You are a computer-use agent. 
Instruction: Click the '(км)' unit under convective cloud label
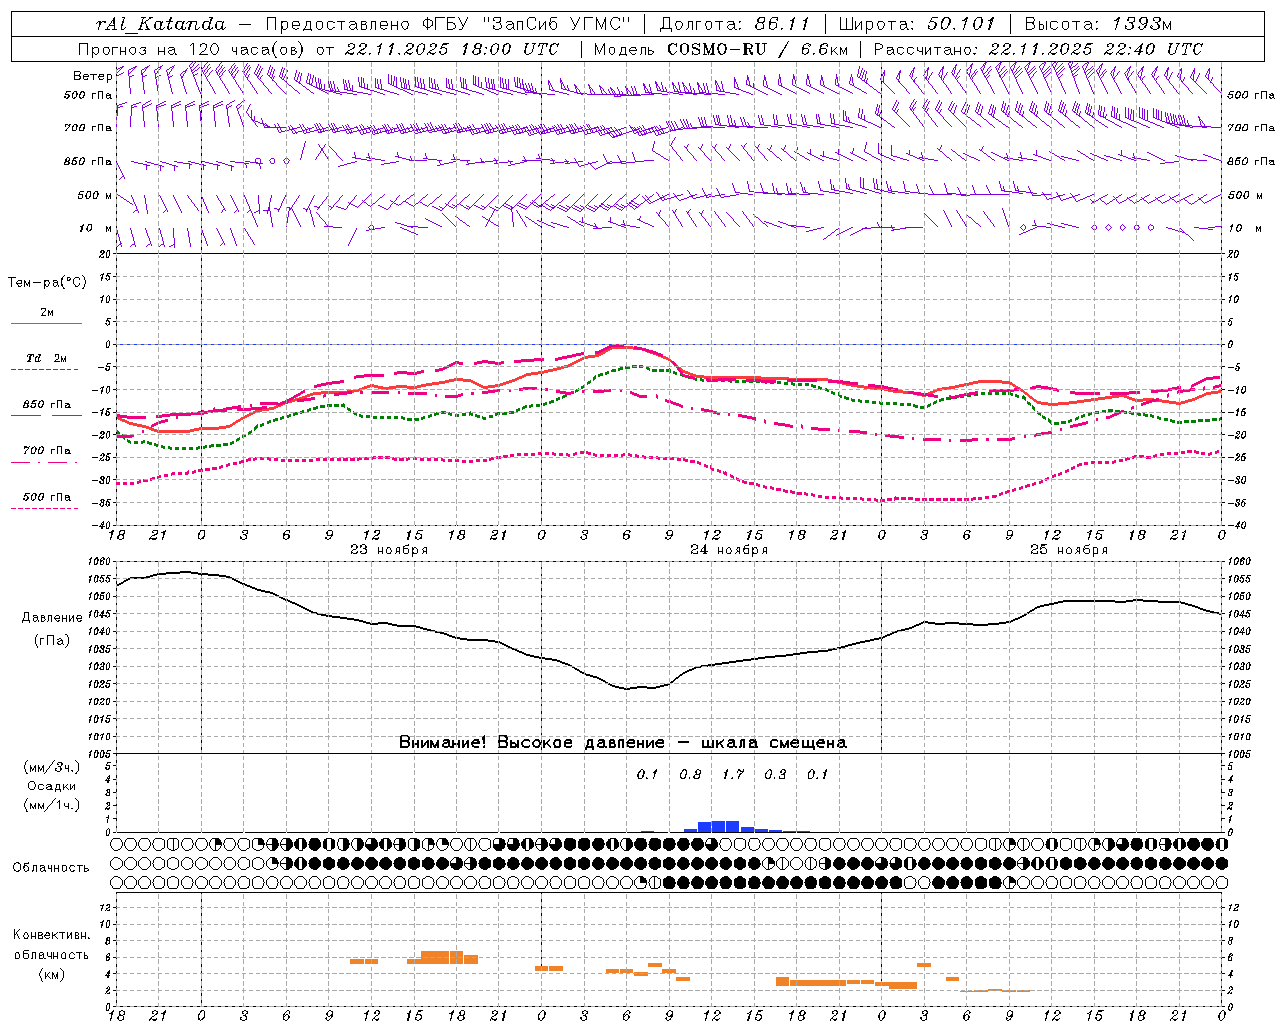[x=51, y=974]
